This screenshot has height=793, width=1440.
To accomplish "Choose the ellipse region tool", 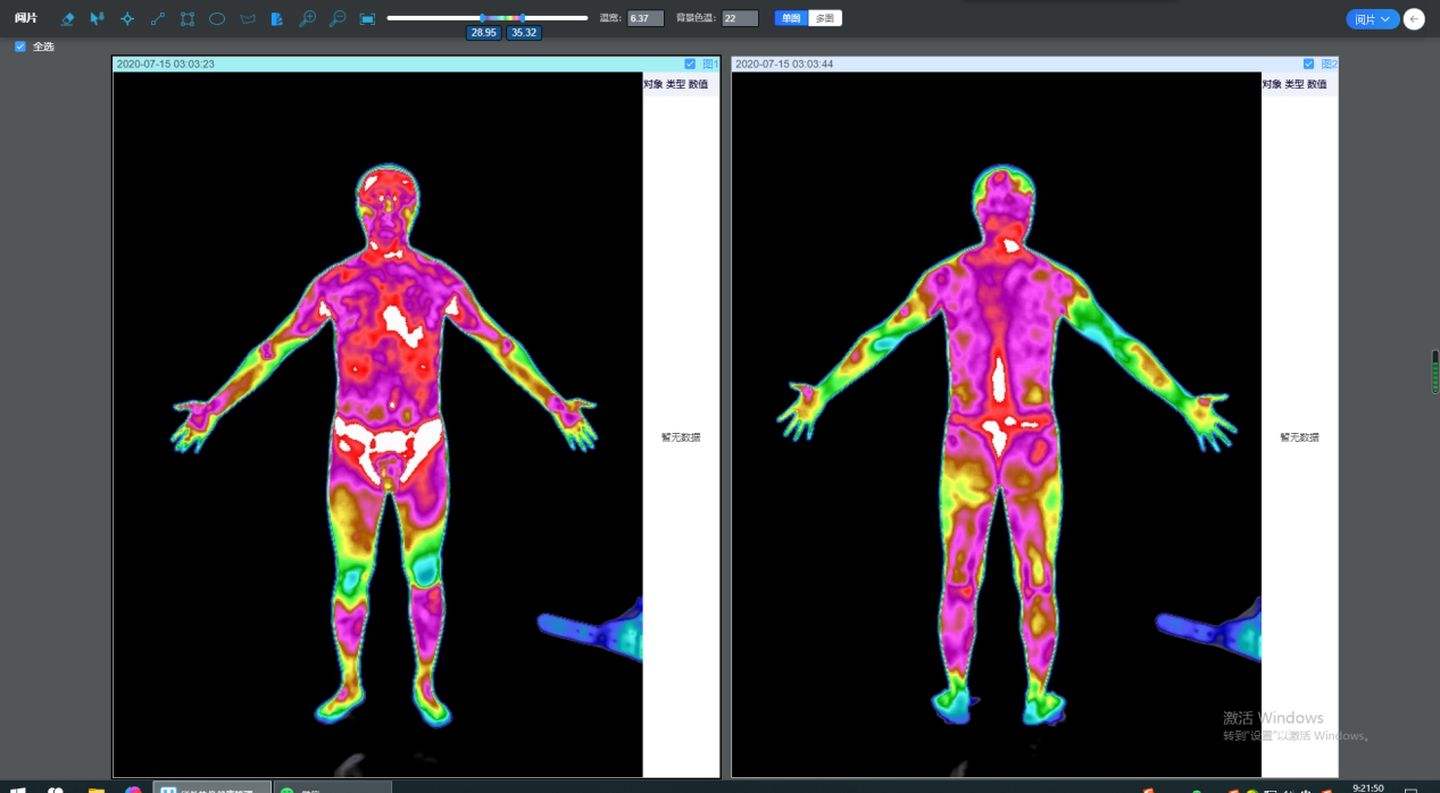I will 217,19.
